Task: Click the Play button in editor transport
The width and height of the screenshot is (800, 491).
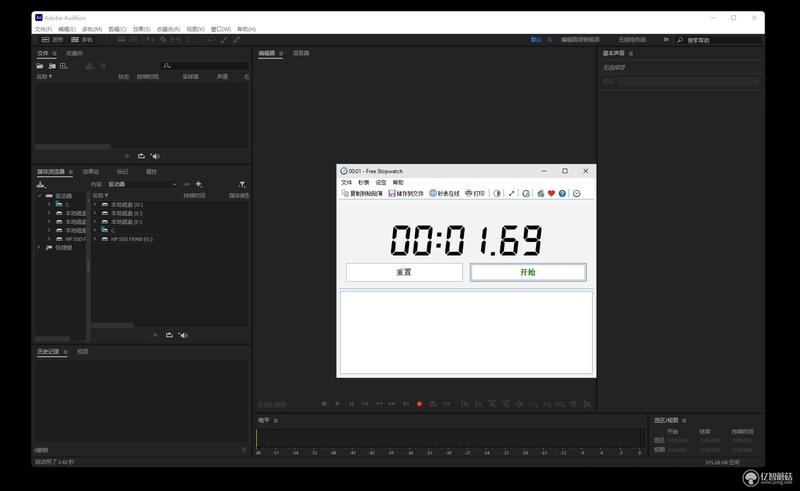Action: 337,404
